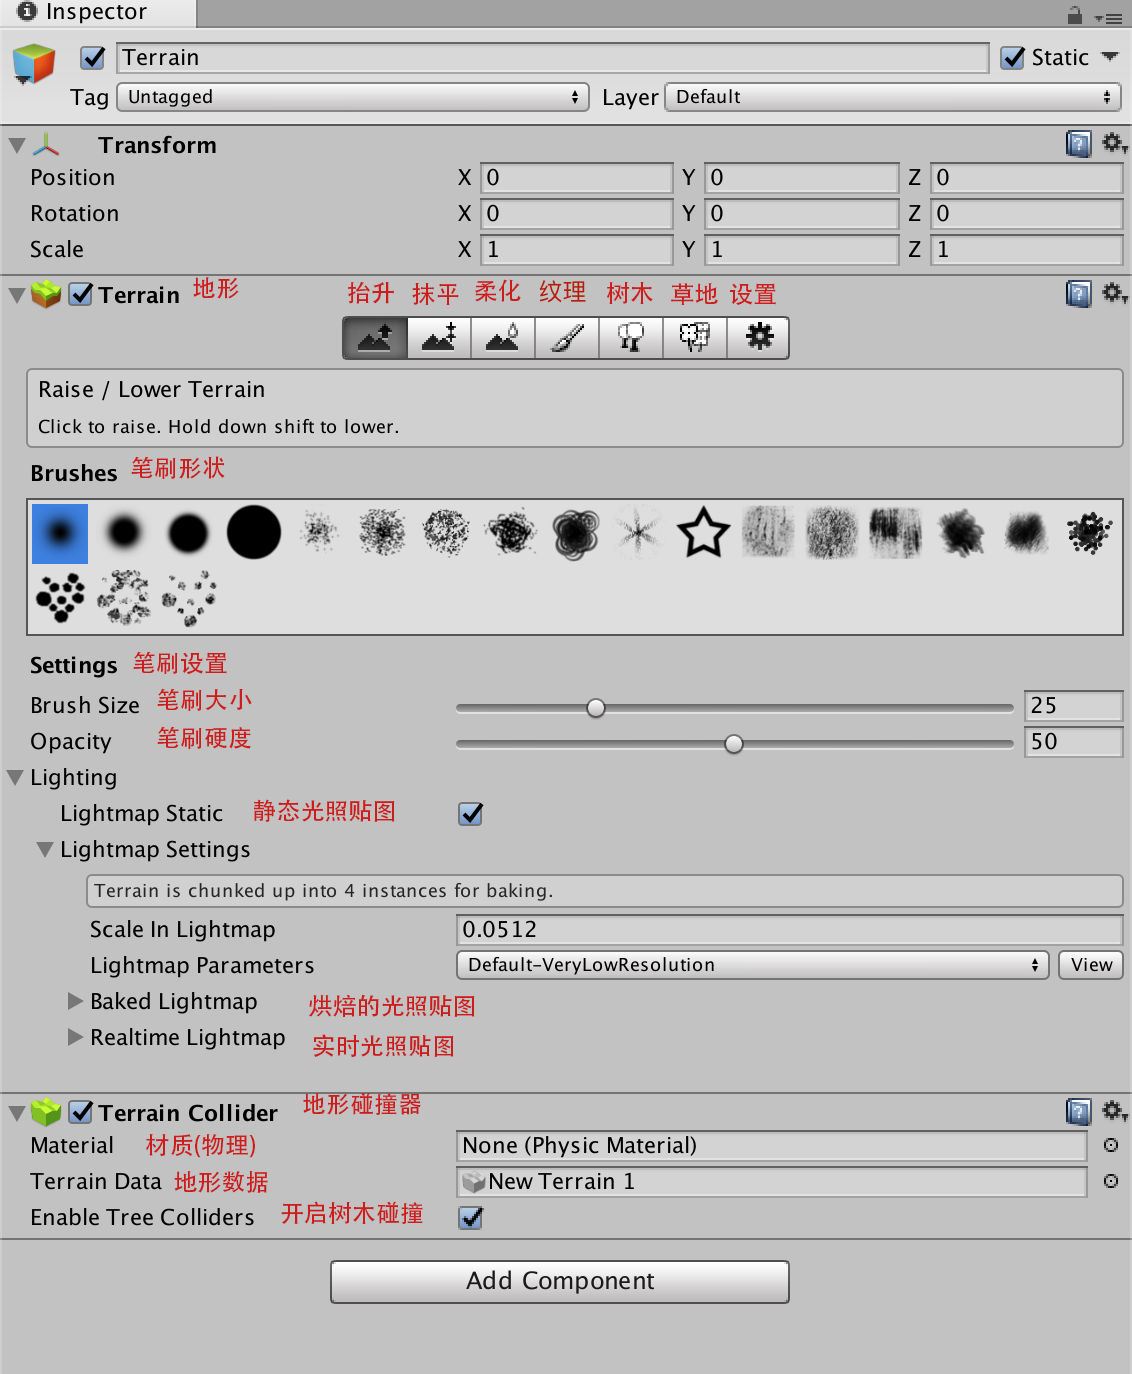Choose the large solid black circle brush
1132x1374 pixels.
(x=254, y=532)
